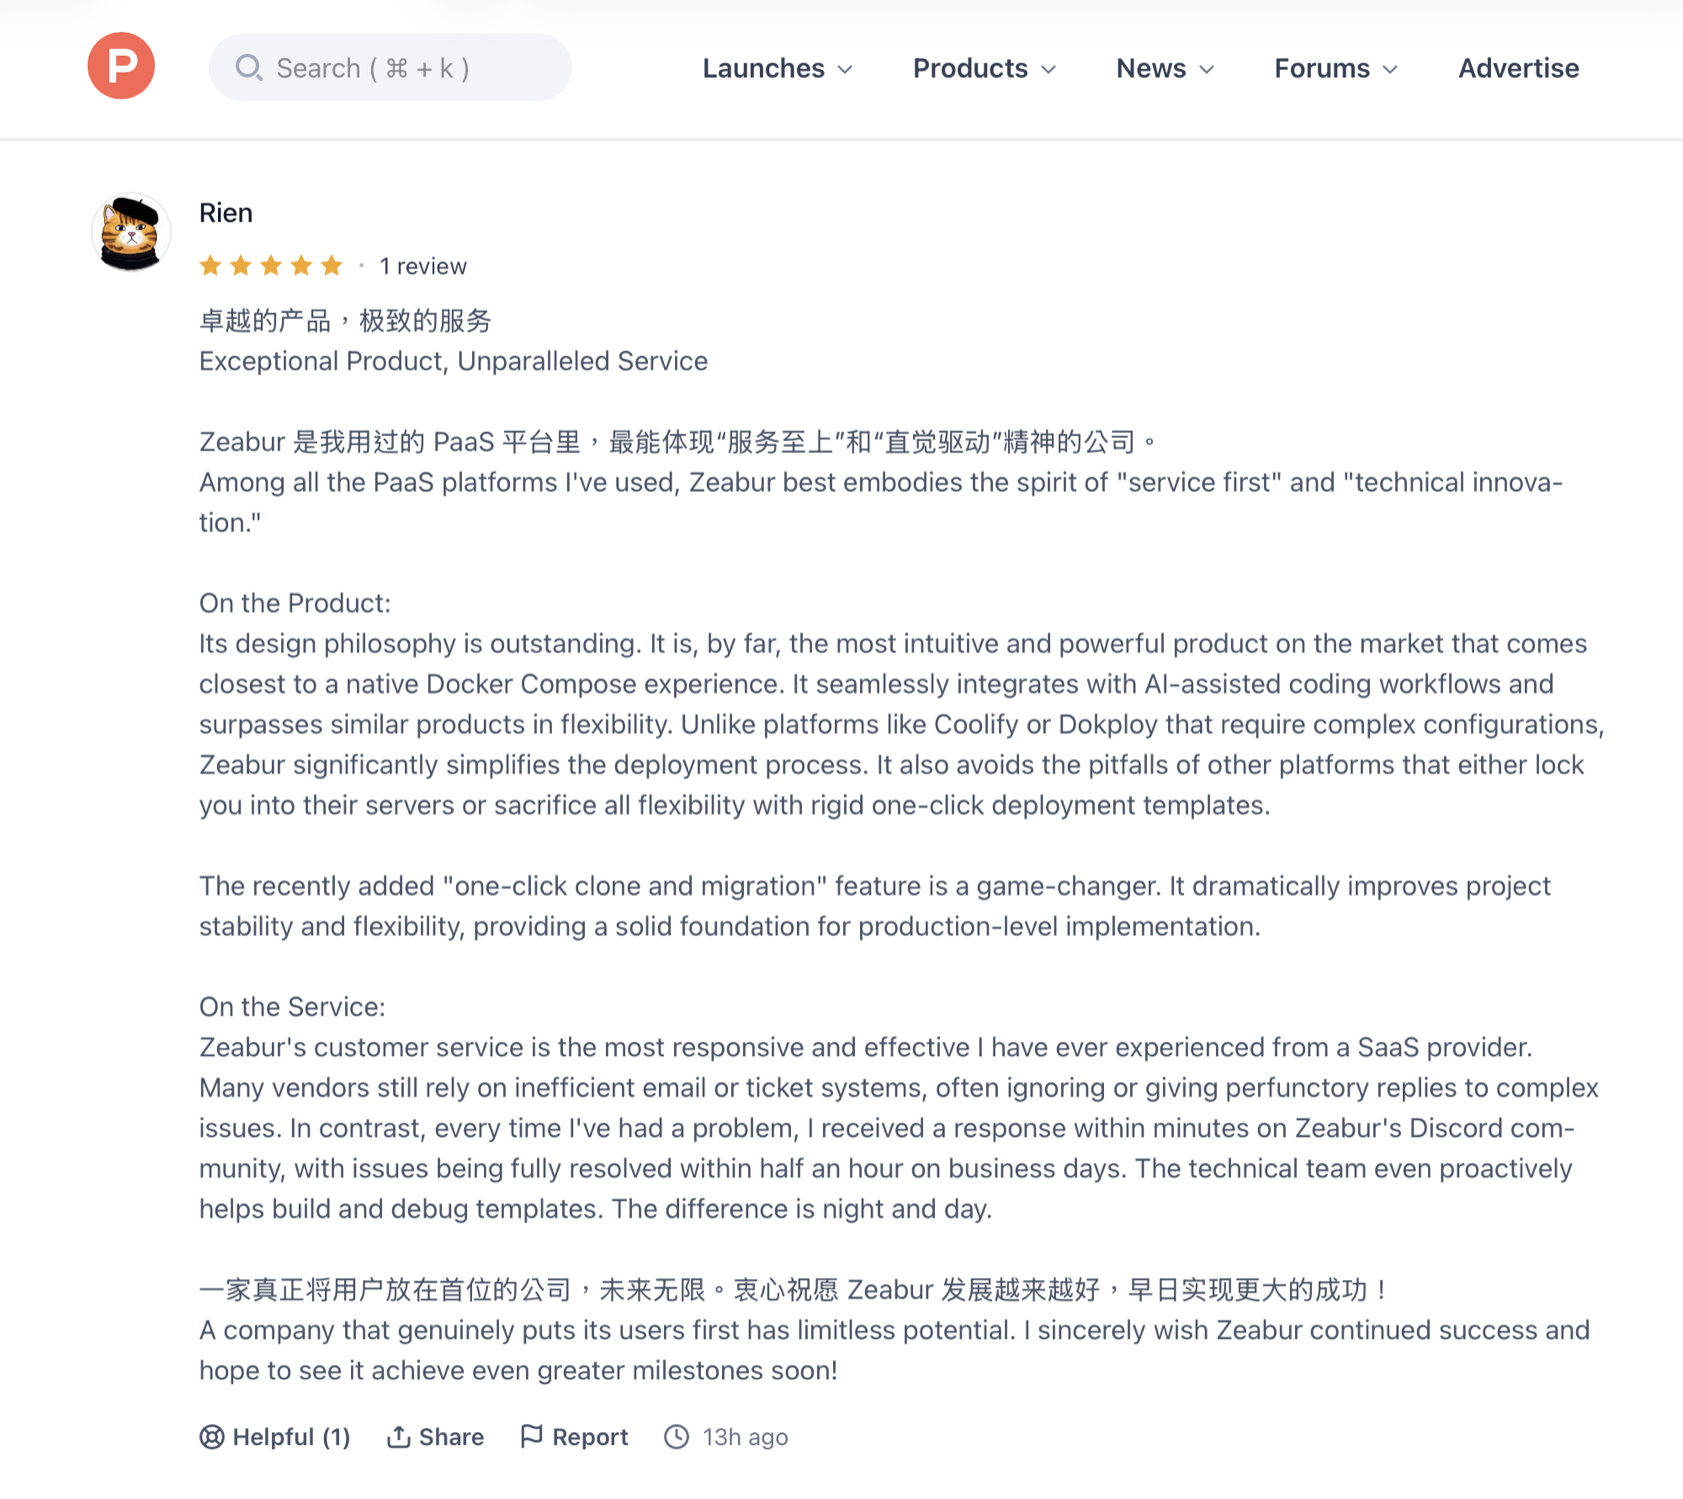This screenshot has height=1499, width=1683.
Task: Focus the Search input field
Action: click(x=400, y=68)
